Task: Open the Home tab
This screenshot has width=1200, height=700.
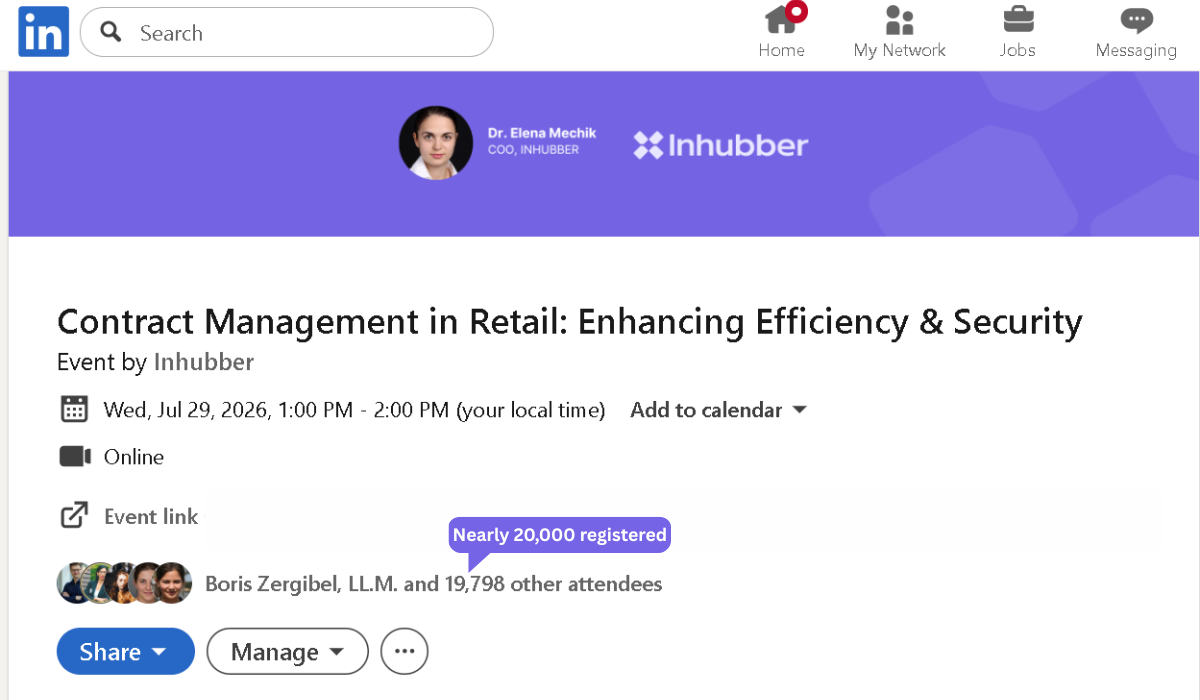Action: pyautogui.click(x=782, y=32)
